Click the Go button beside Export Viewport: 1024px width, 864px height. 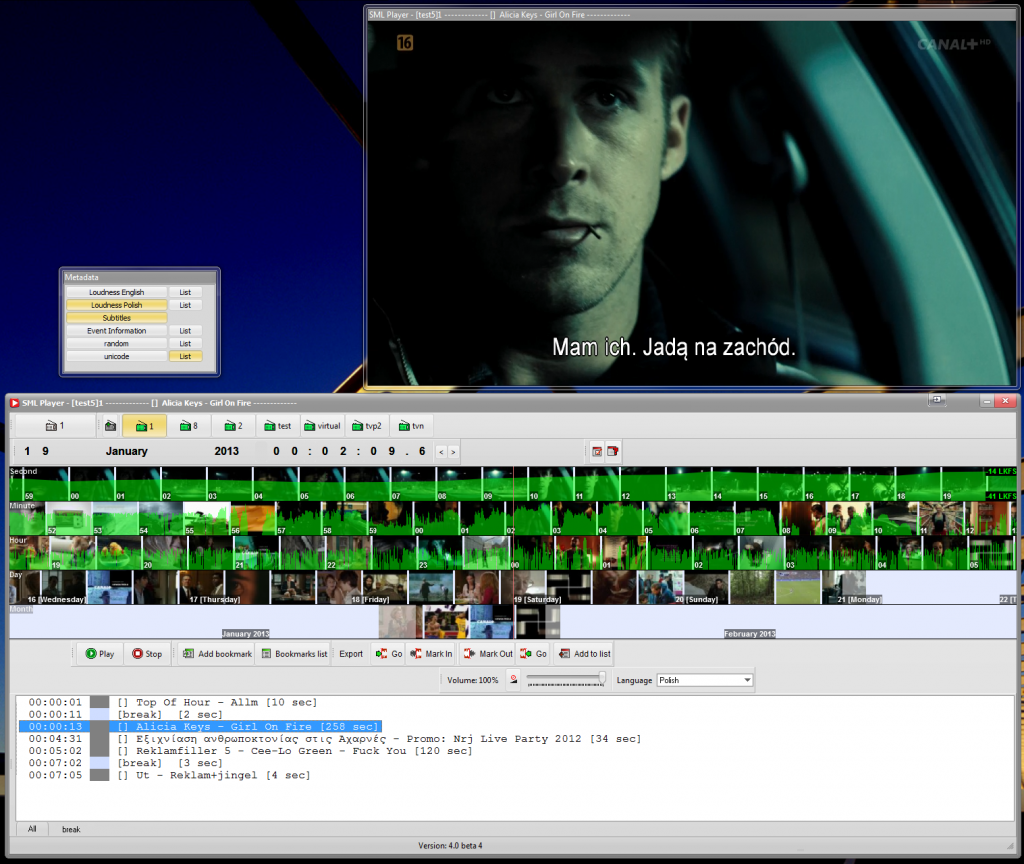tap(389, 654)
